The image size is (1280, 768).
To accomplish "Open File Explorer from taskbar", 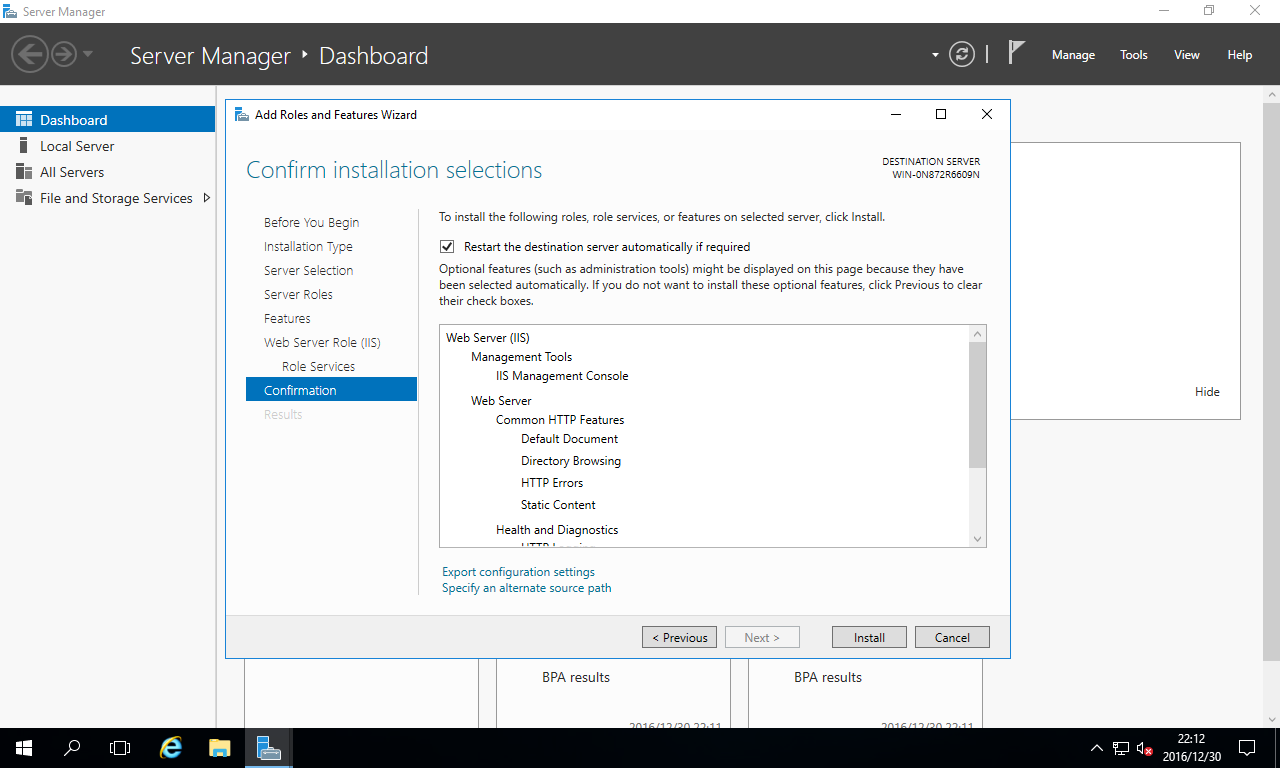I will click(220, 748).
